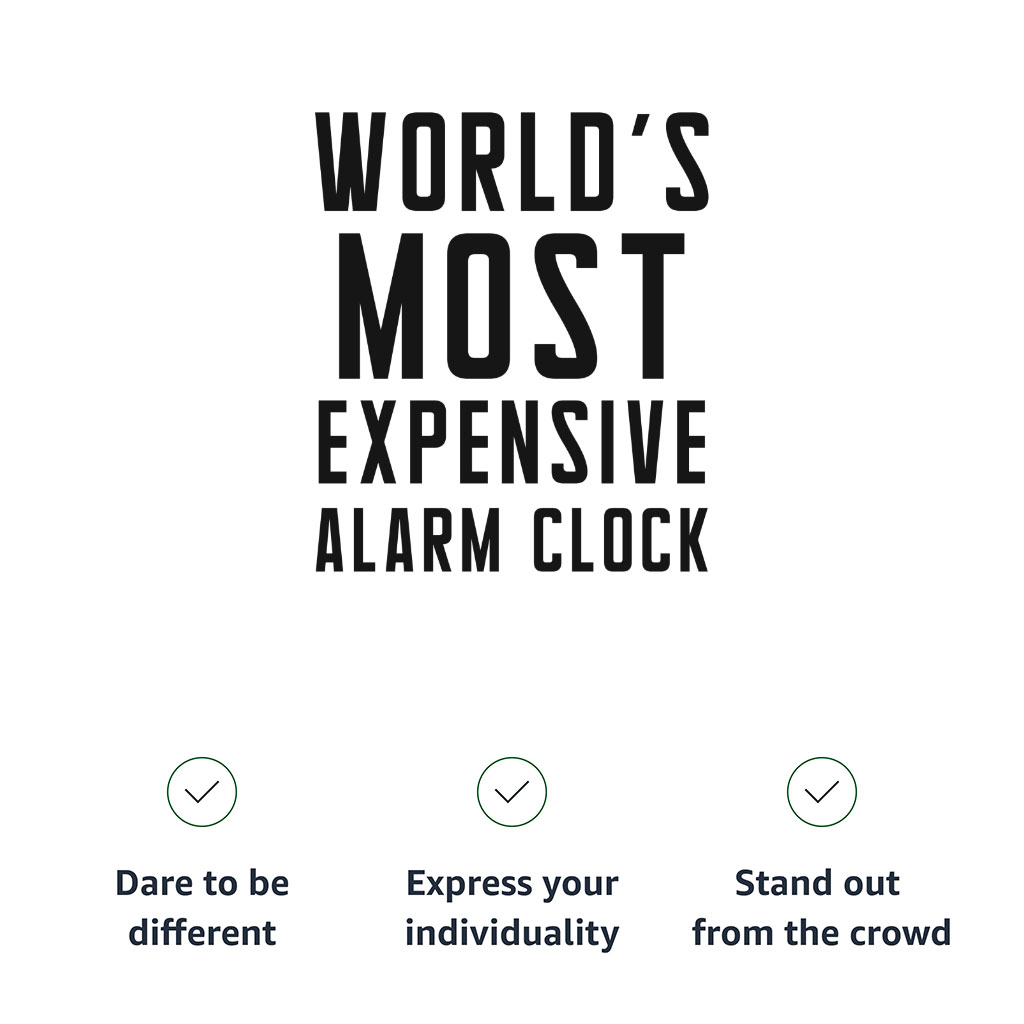Click the word "CLOCK" in the headline
This screenshot has height=1024, width=1024.
click(x=620, y=541)
